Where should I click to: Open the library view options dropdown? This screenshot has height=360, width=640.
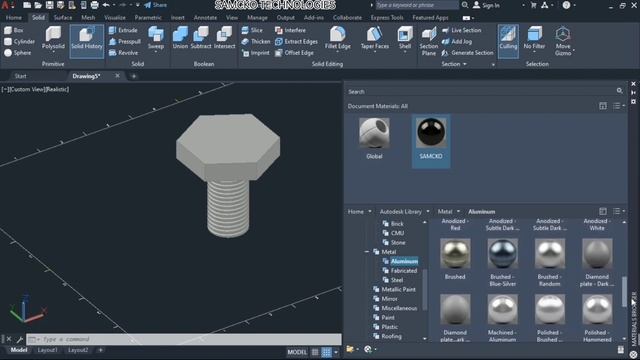tap(619, 211)
